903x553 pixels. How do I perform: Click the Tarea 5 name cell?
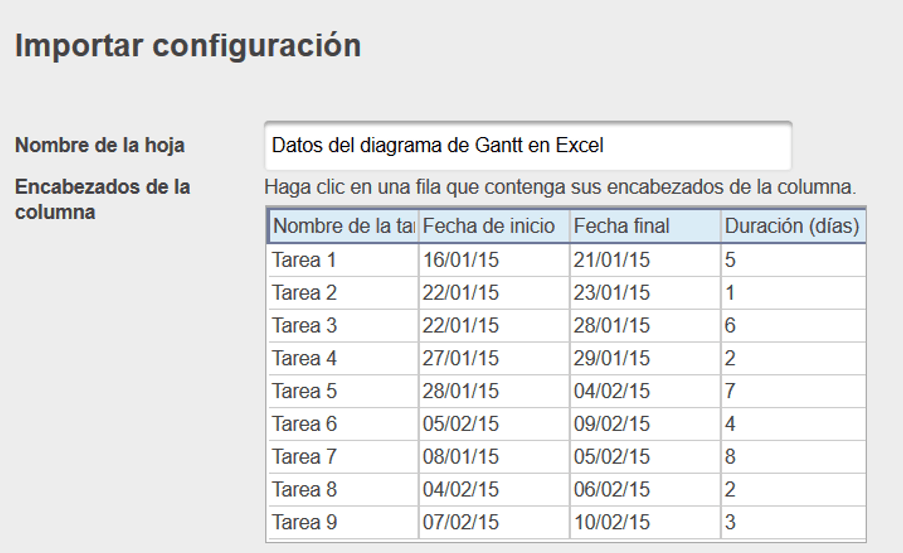(x=343, y=391)
